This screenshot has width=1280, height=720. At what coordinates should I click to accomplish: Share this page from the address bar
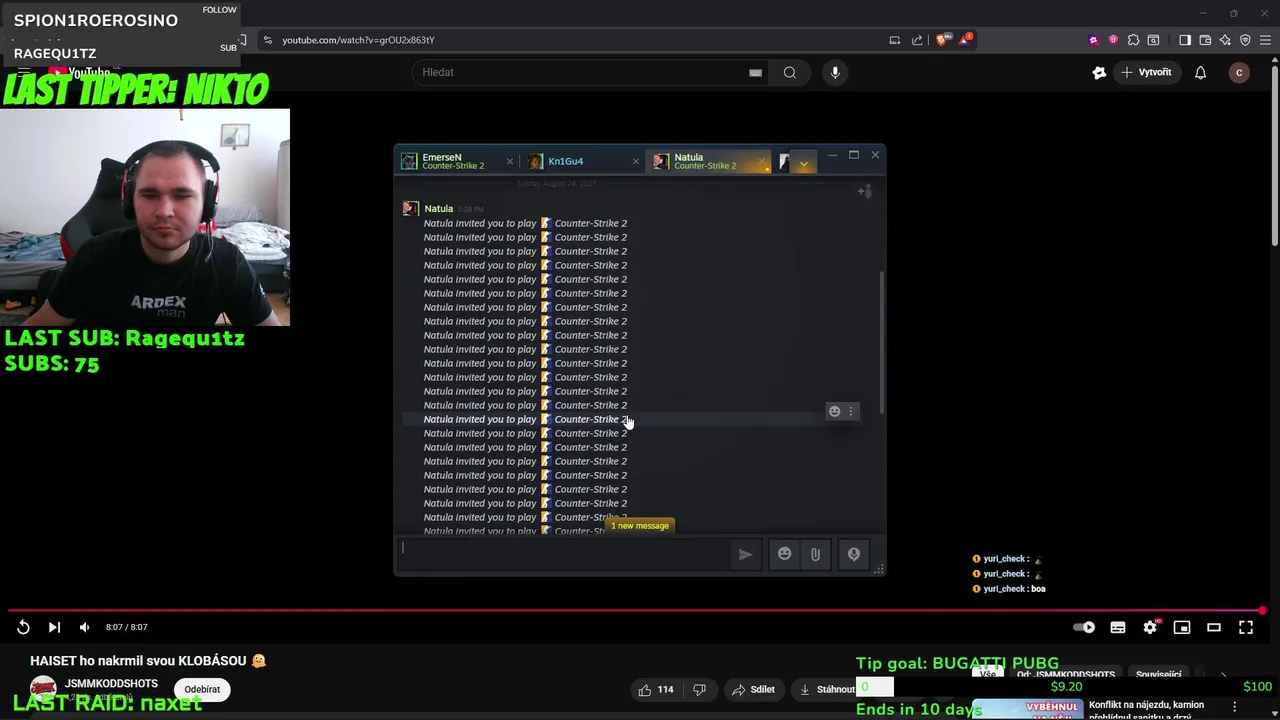click(x=917, y=40)
